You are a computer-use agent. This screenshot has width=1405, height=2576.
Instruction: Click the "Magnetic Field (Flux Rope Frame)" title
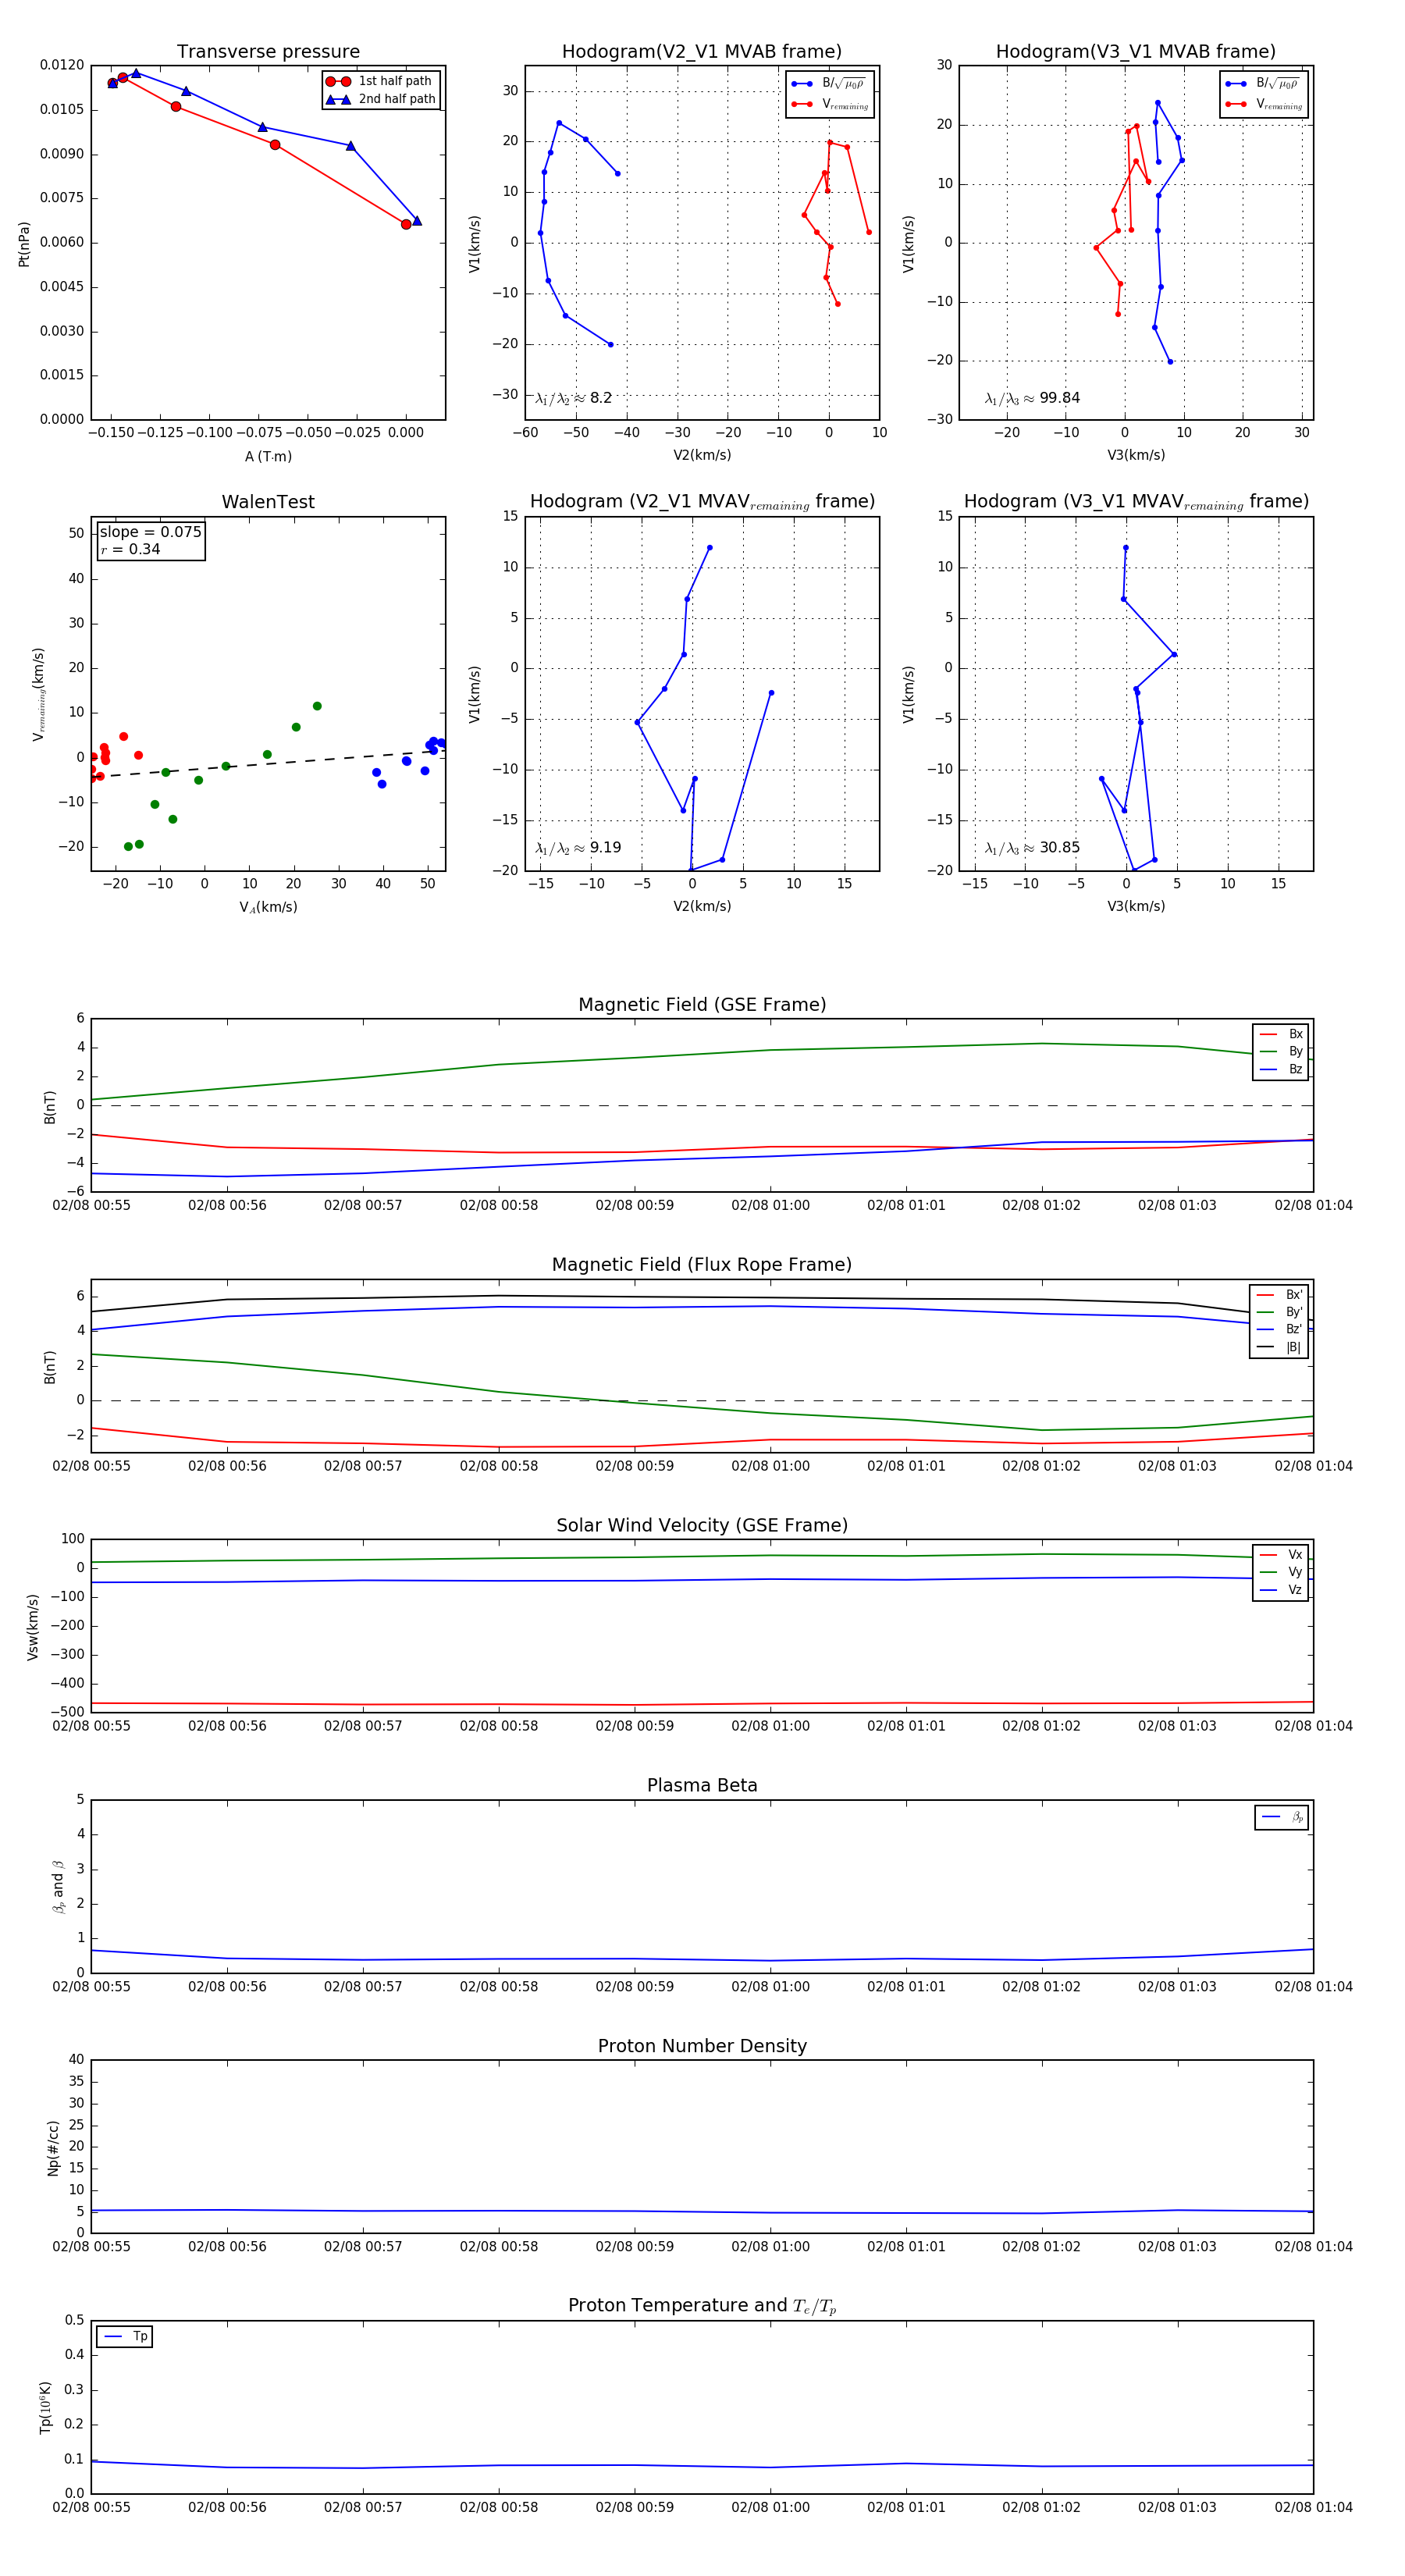click(x=702, y=1265)
